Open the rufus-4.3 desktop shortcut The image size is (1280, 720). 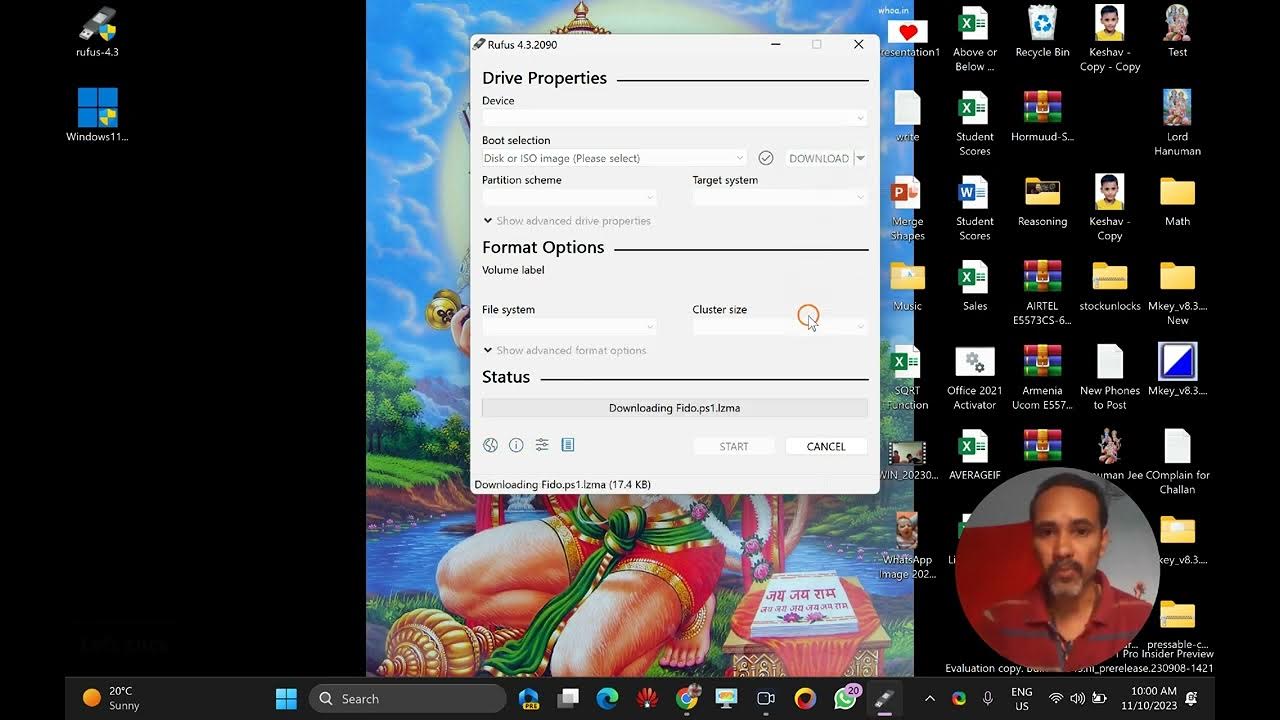pyautogui.click(x=97, y=32)
